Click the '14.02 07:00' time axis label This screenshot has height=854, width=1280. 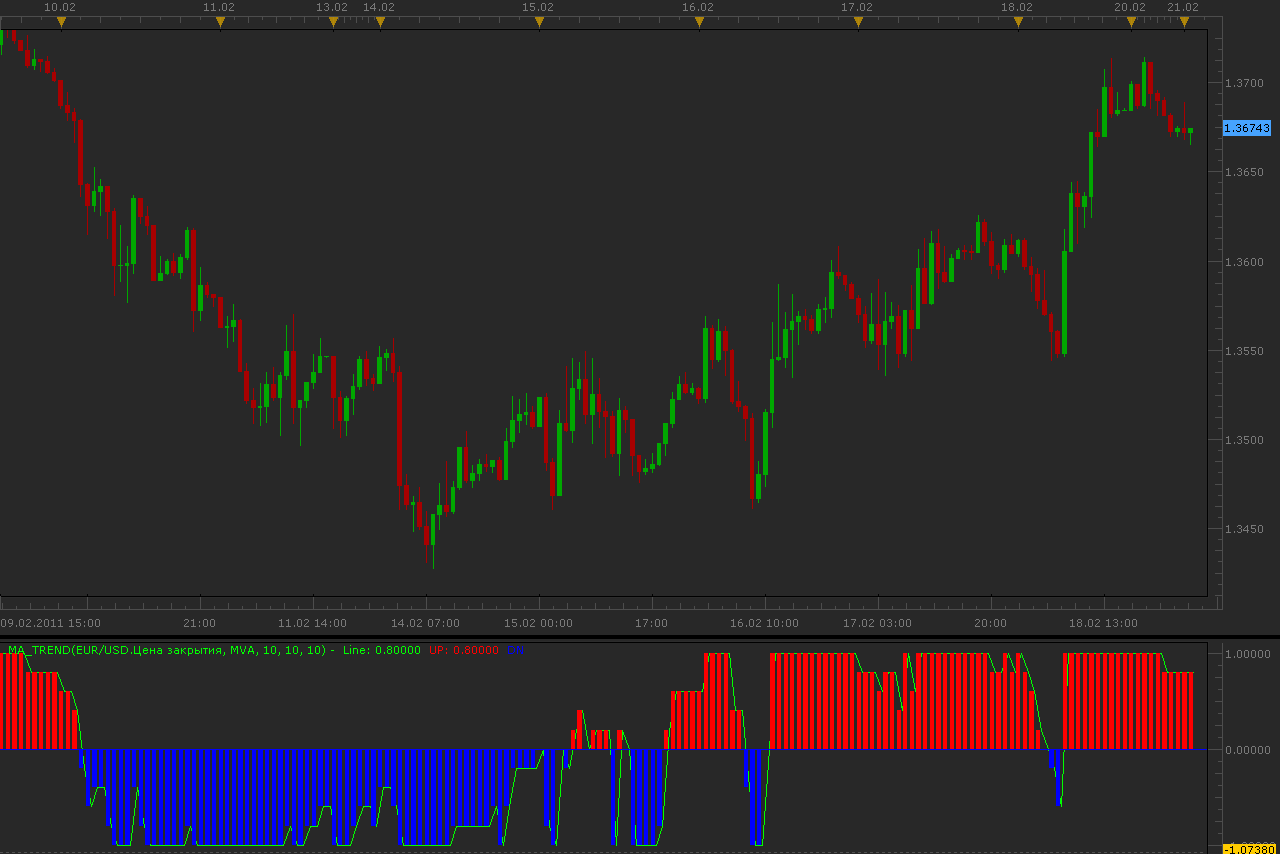[x=425, y=623]
